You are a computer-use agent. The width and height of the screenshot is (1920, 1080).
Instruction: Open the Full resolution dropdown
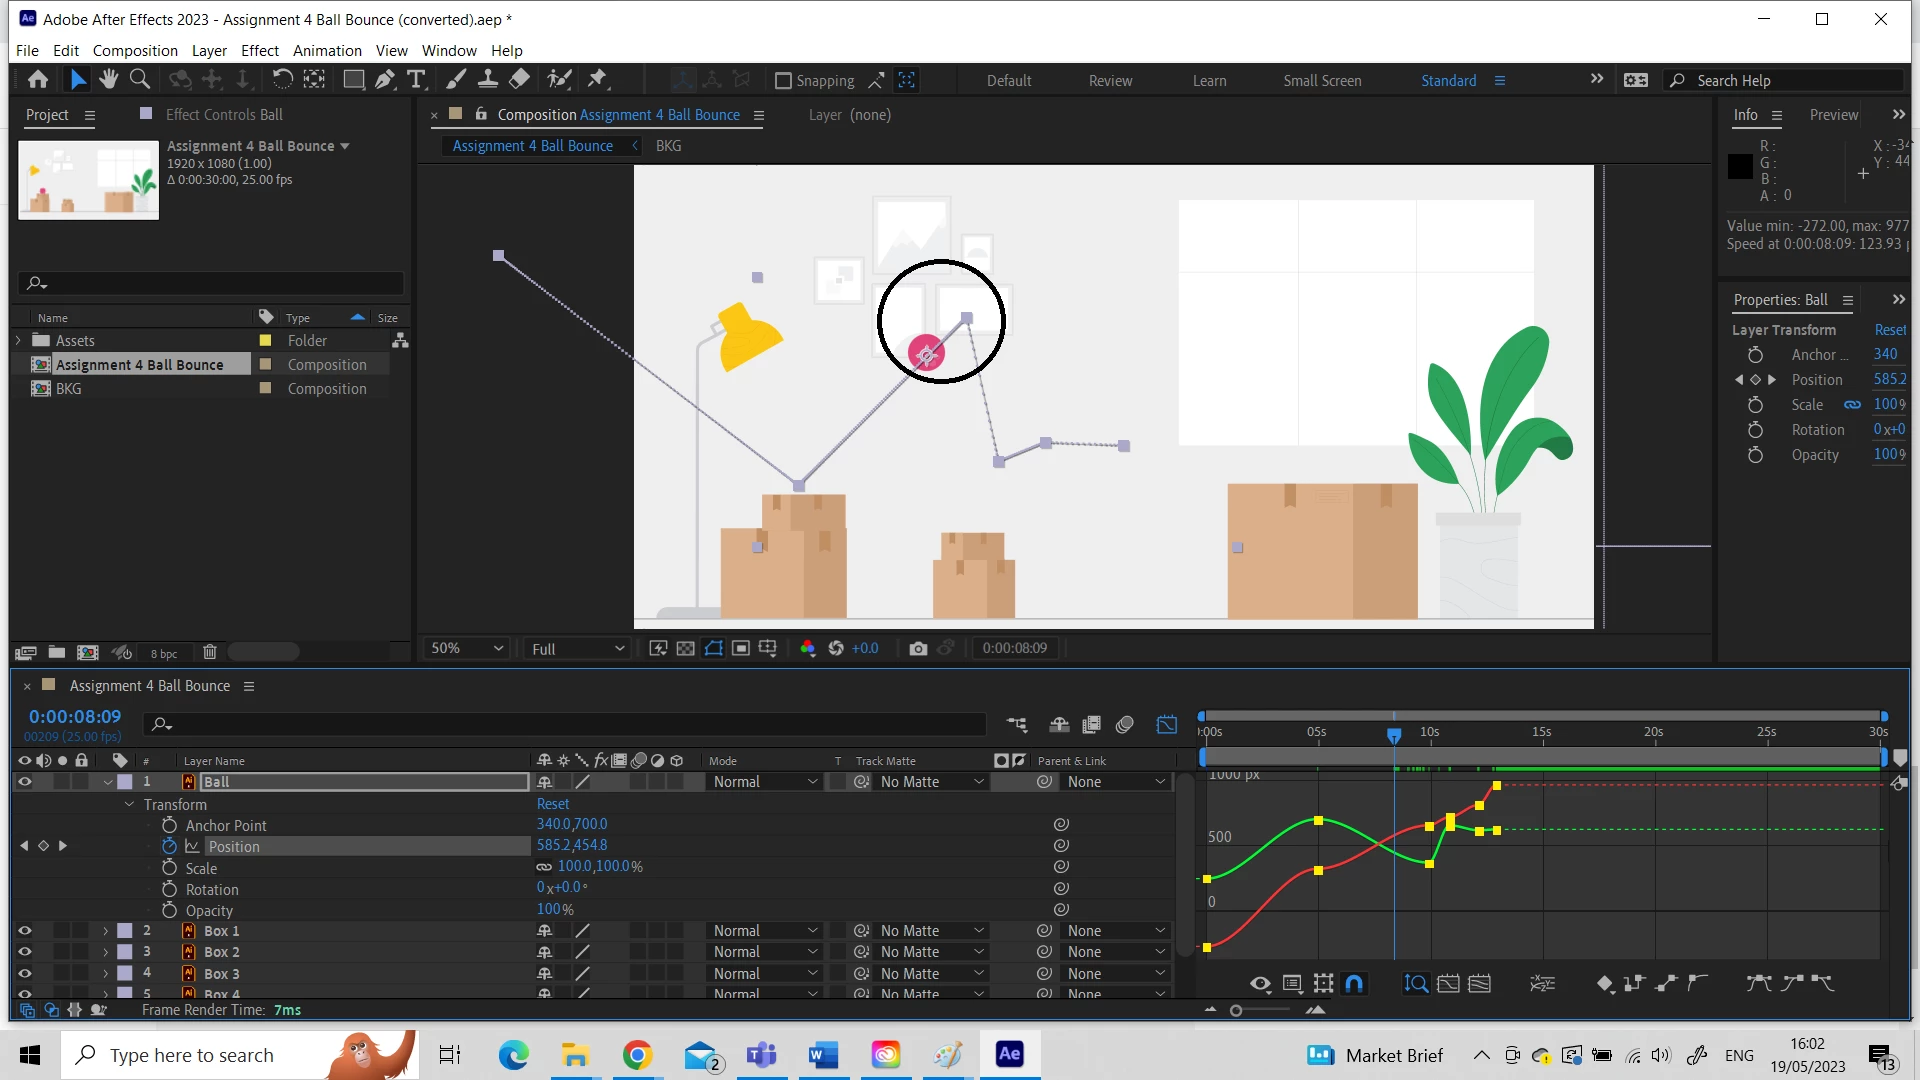pyautogui.click(x=578, y=649)
